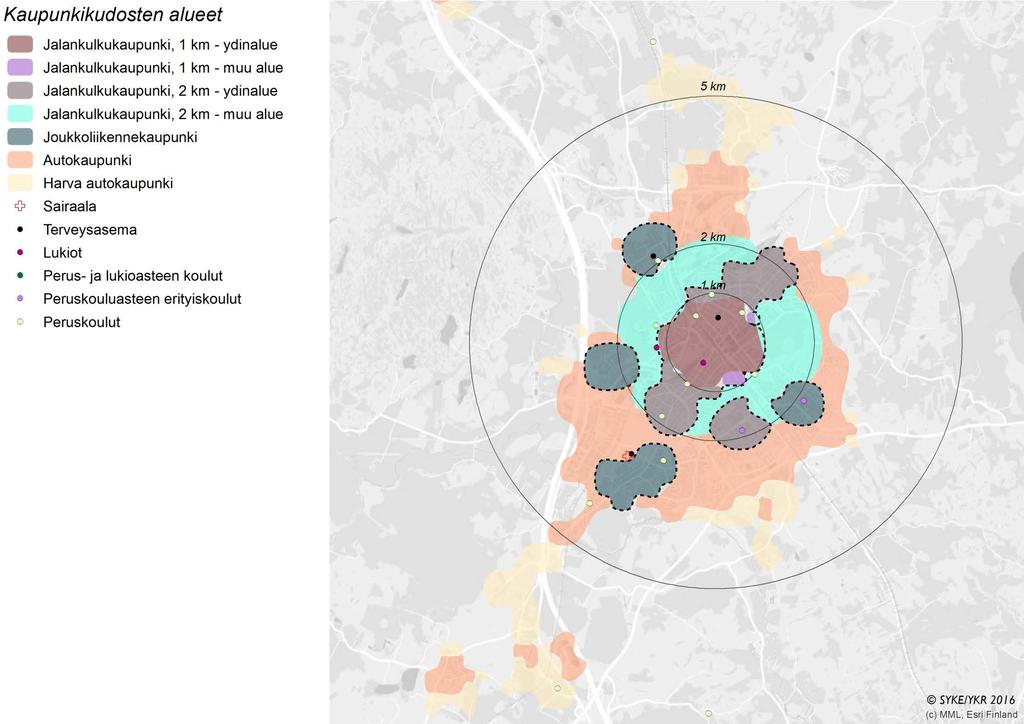Click the light Peruskoulut legend dot

(20, 322)
